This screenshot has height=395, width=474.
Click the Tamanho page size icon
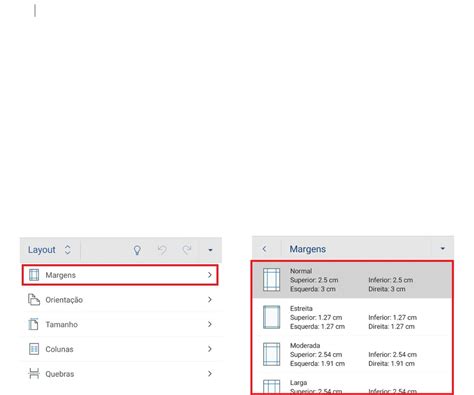(x=33, y=324)
